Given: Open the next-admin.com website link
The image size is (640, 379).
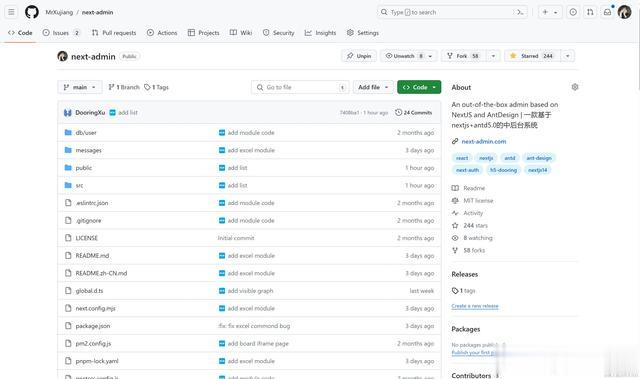Looking at the screenshot, I should click(x=484, y=142).
